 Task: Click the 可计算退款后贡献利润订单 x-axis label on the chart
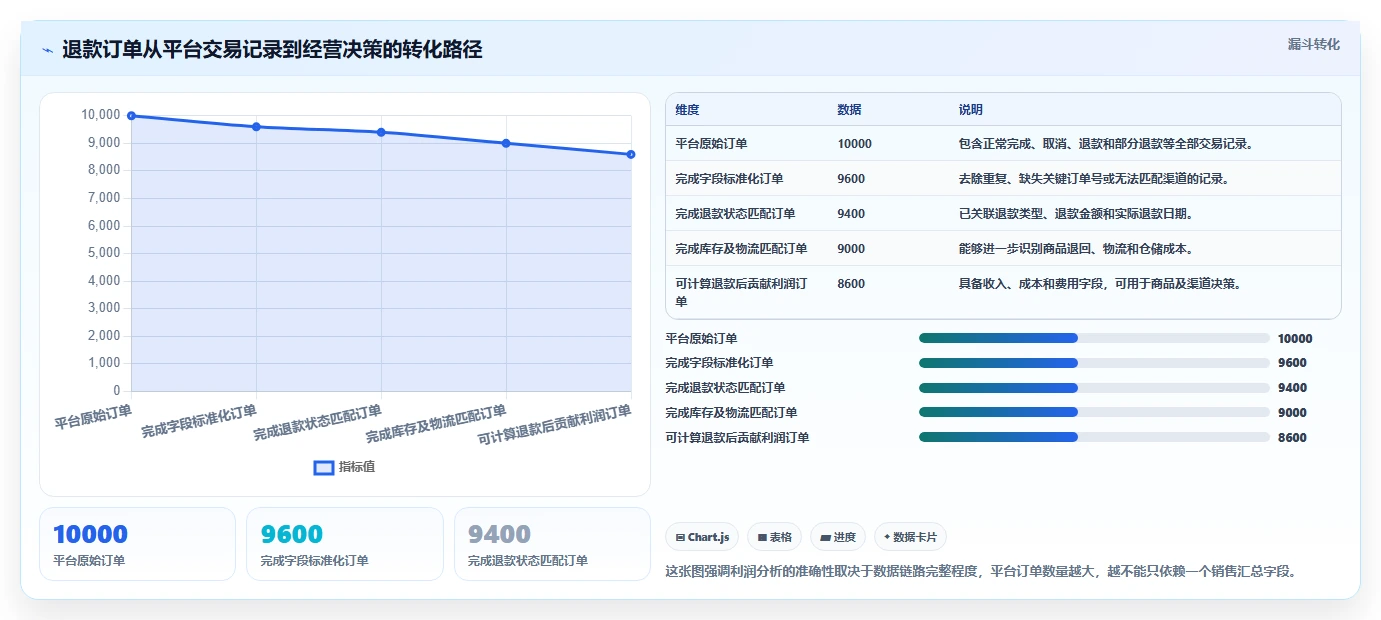pos(555,425)
